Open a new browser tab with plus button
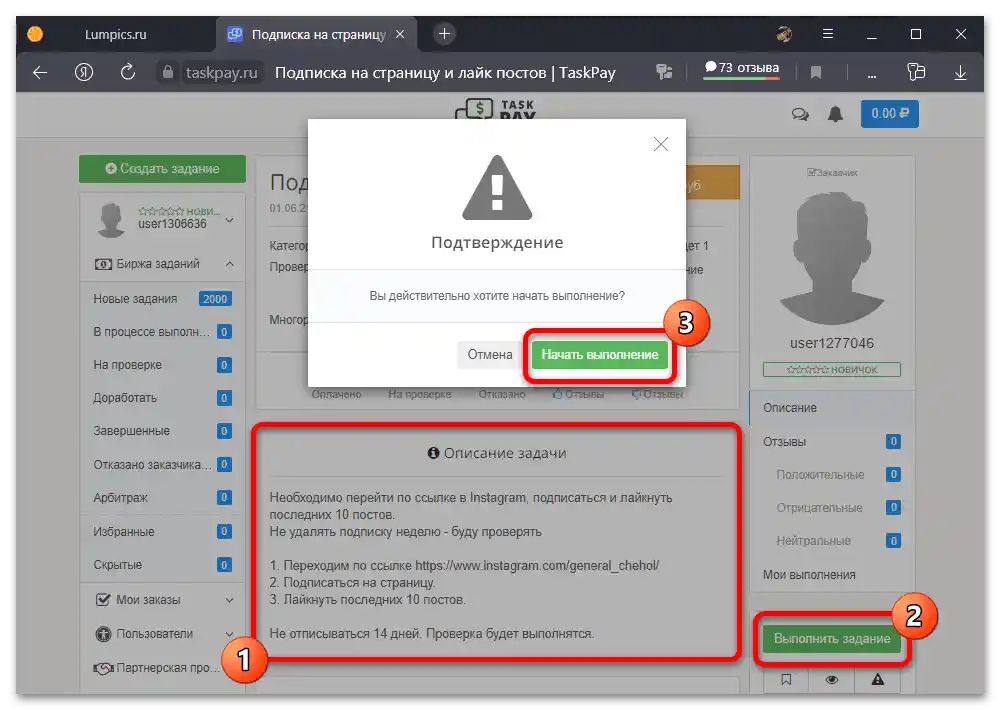The image size is (1000, 710). point(444,34)
